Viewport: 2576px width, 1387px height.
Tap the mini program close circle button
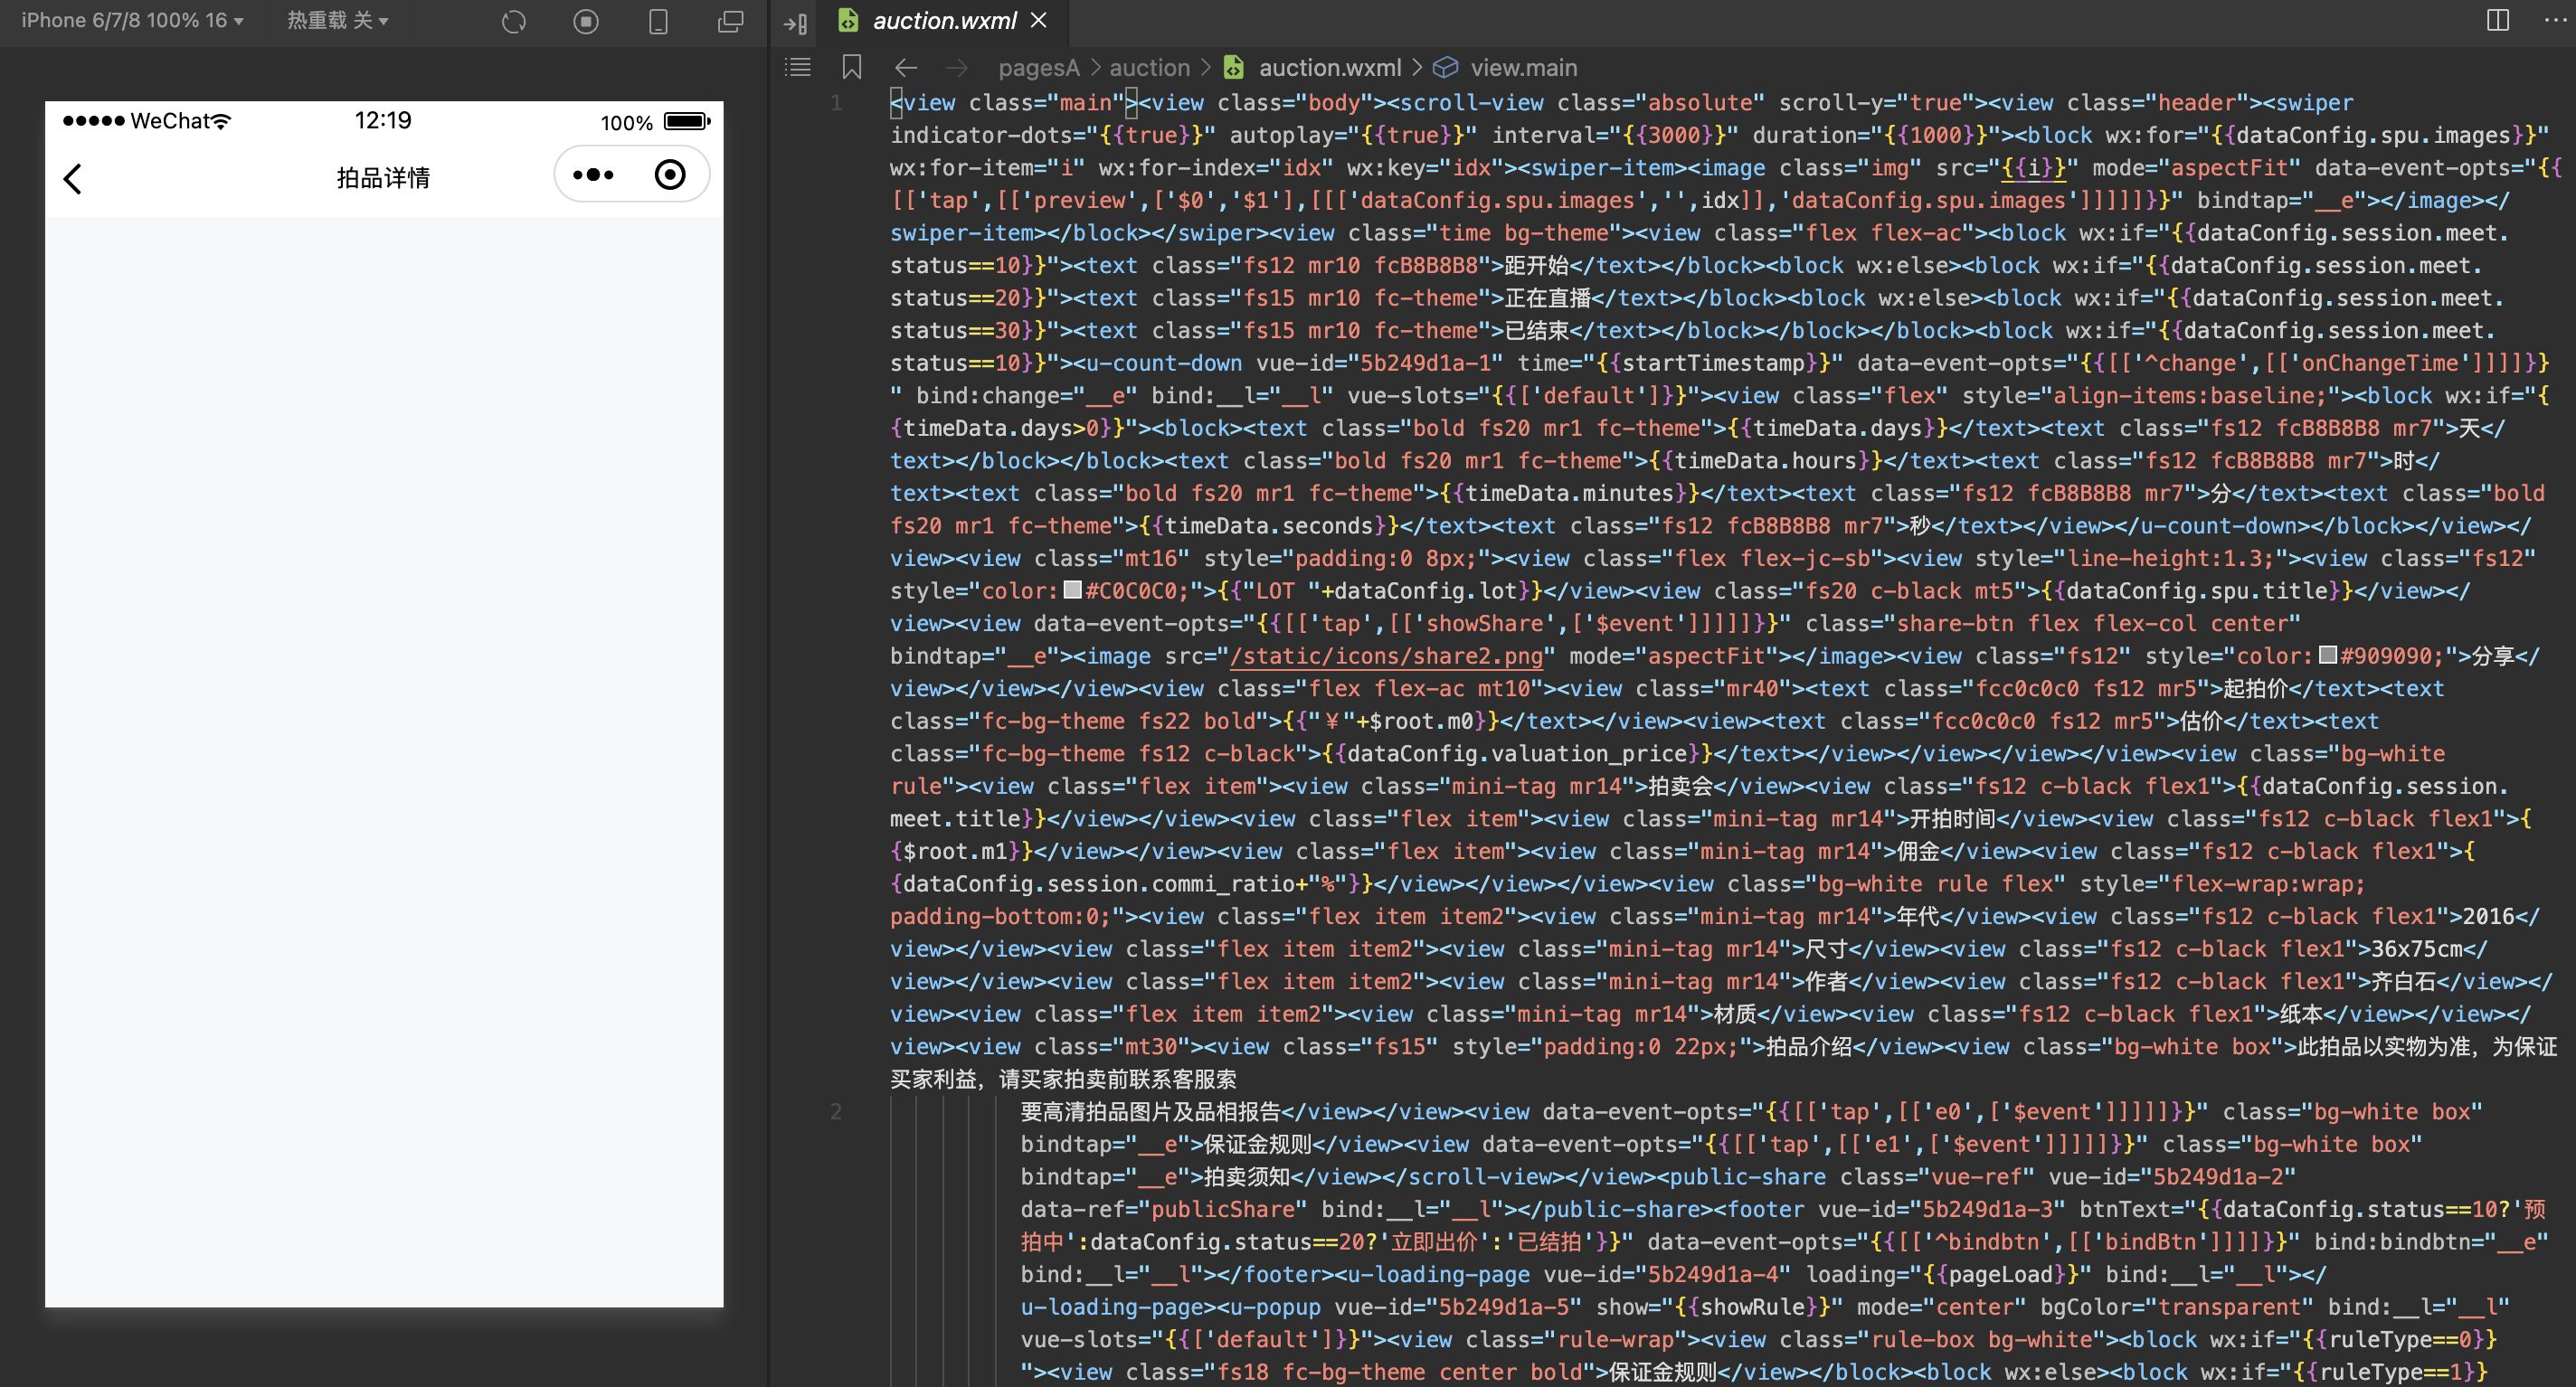click(670, 175)
